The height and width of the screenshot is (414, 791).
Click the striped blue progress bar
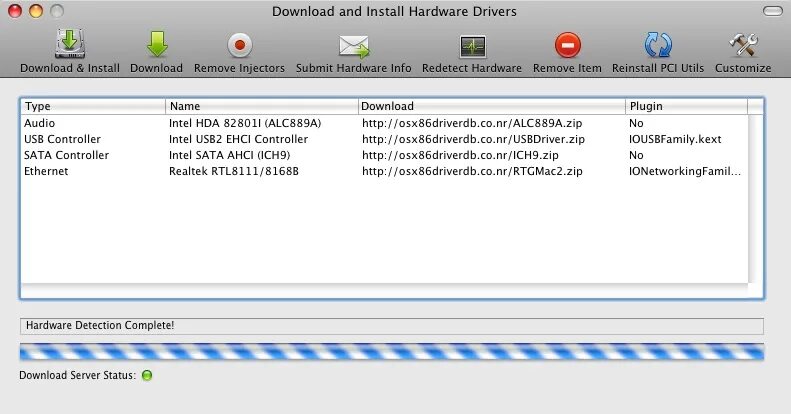tap(391, 352)
